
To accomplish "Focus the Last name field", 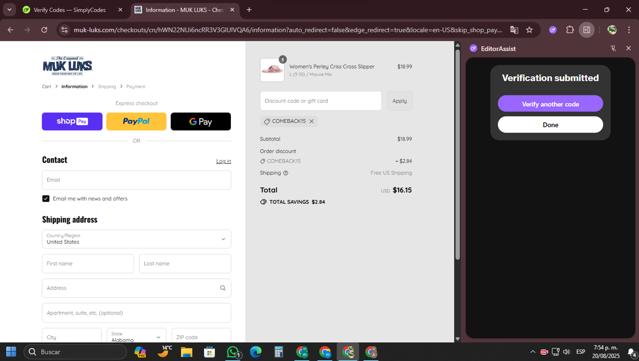I will (185, 264).
